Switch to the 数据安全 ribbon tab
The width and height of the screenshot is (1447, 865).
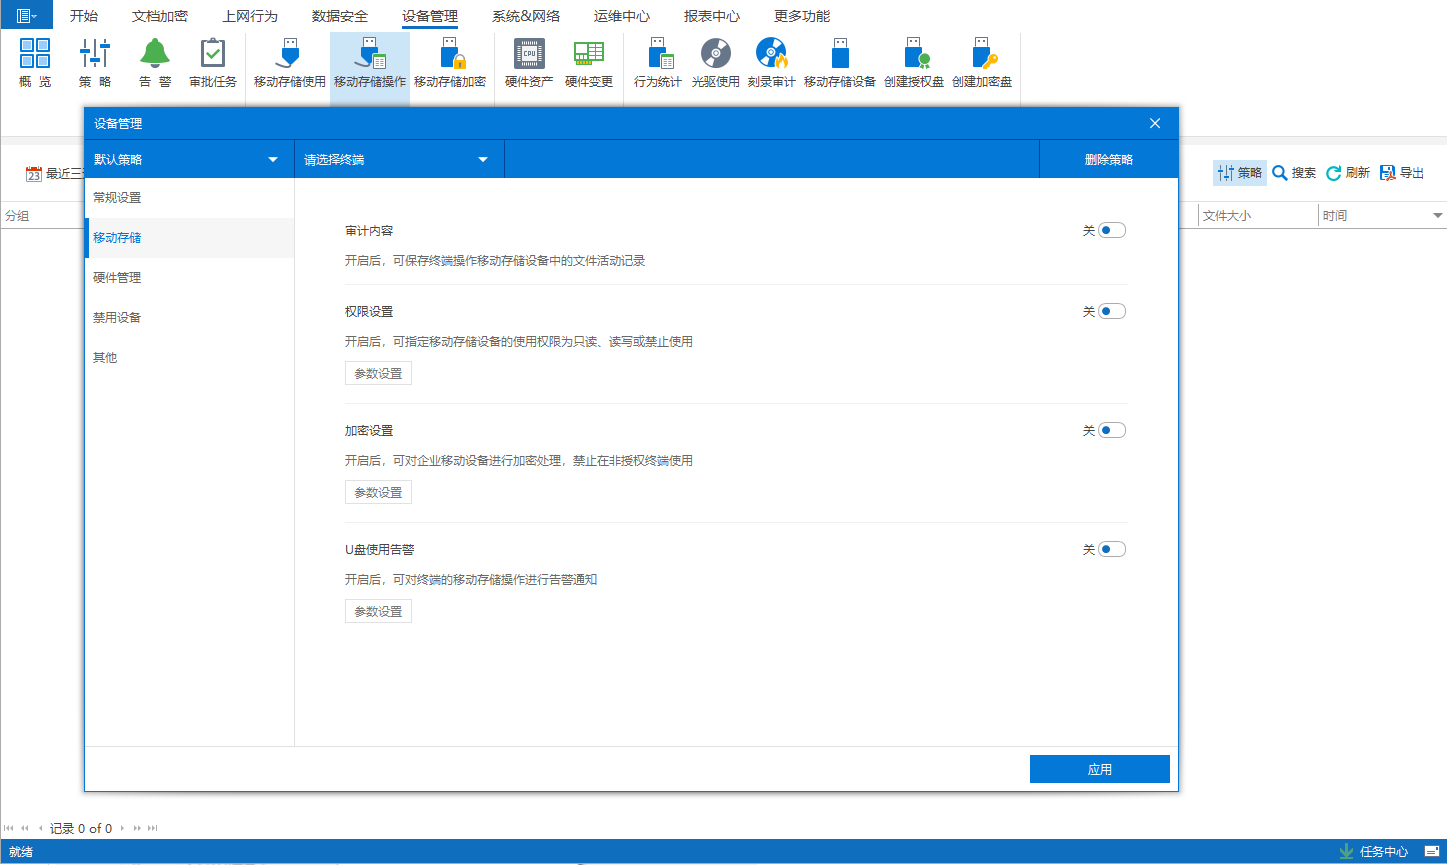coord(339,16)
